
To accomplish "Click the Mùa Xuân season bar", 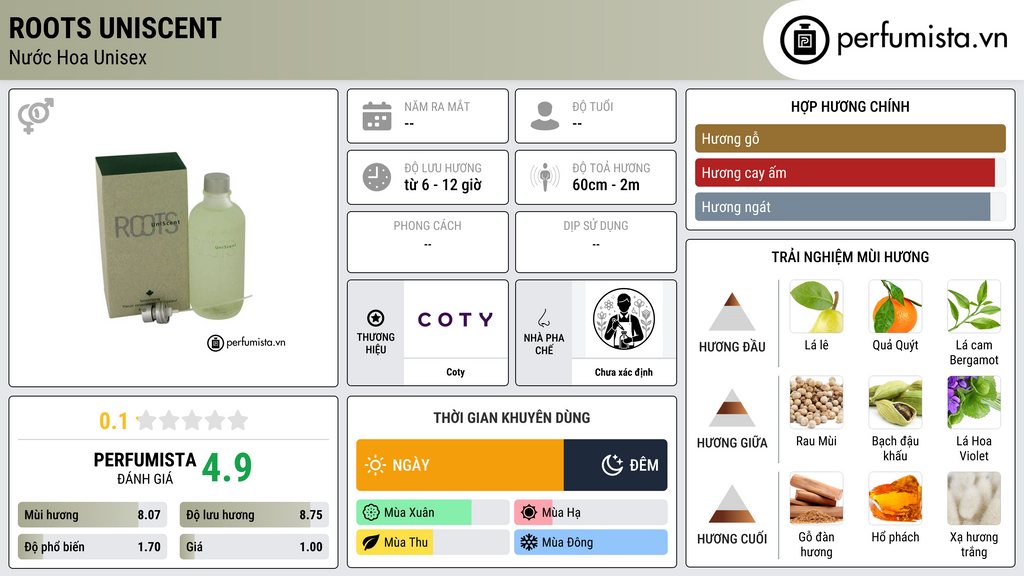I will pos(432,513).
